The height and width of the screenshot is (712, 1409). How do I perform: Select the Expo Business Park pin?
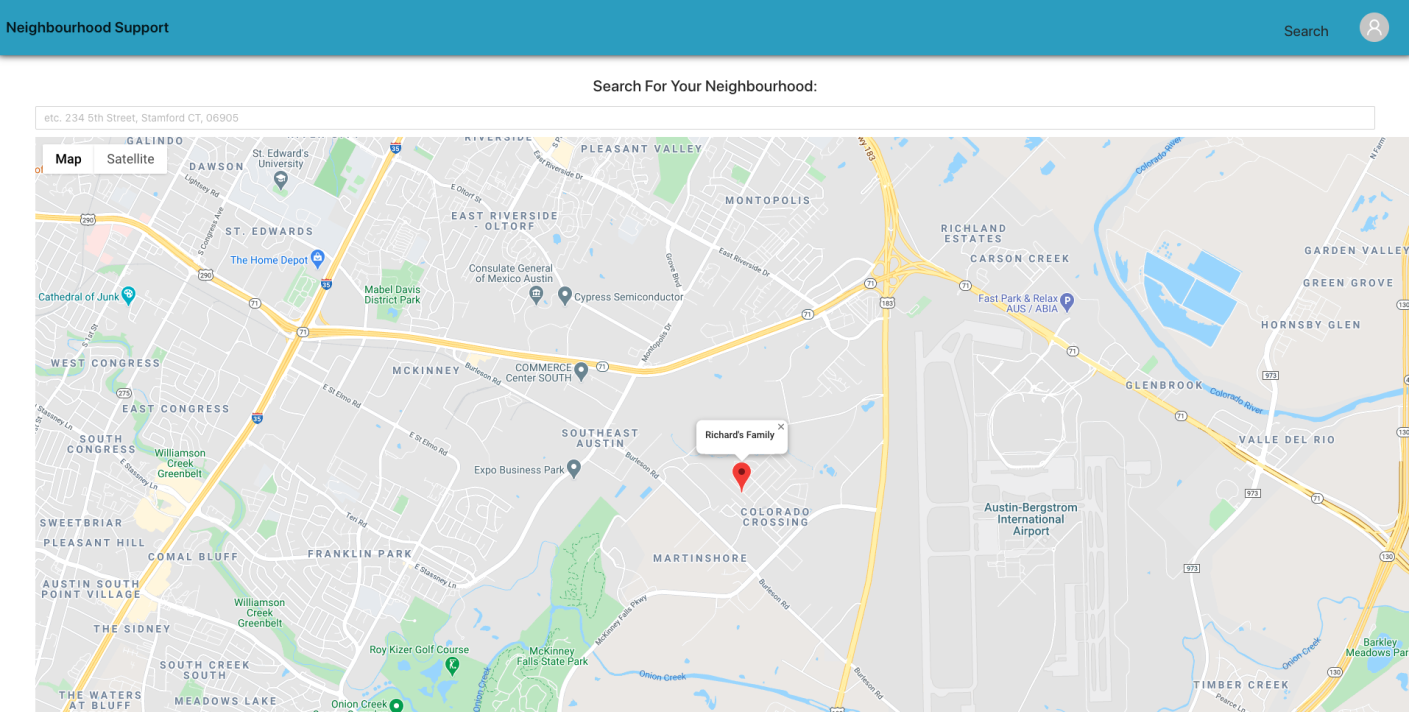coord(574,468)
